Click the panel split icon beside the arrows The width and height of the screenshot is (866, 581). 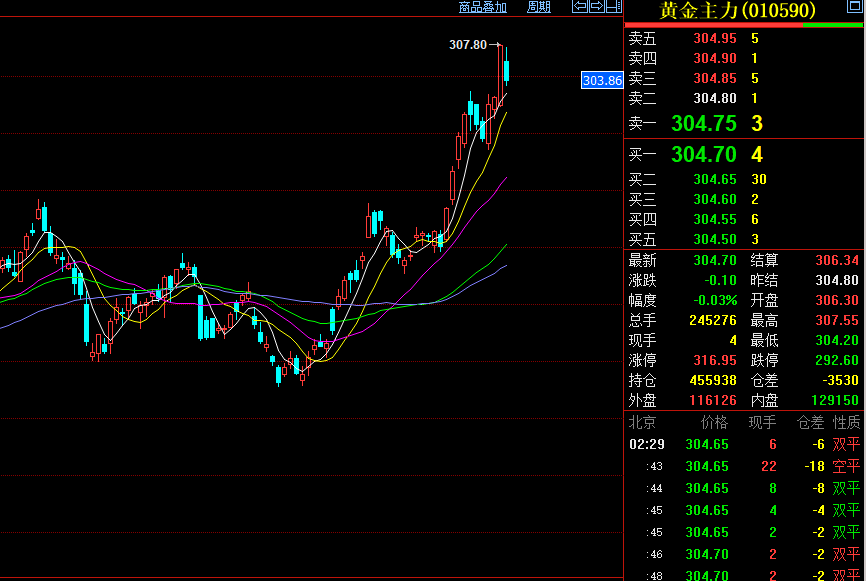pyautogui.click(x=612, y=7)
